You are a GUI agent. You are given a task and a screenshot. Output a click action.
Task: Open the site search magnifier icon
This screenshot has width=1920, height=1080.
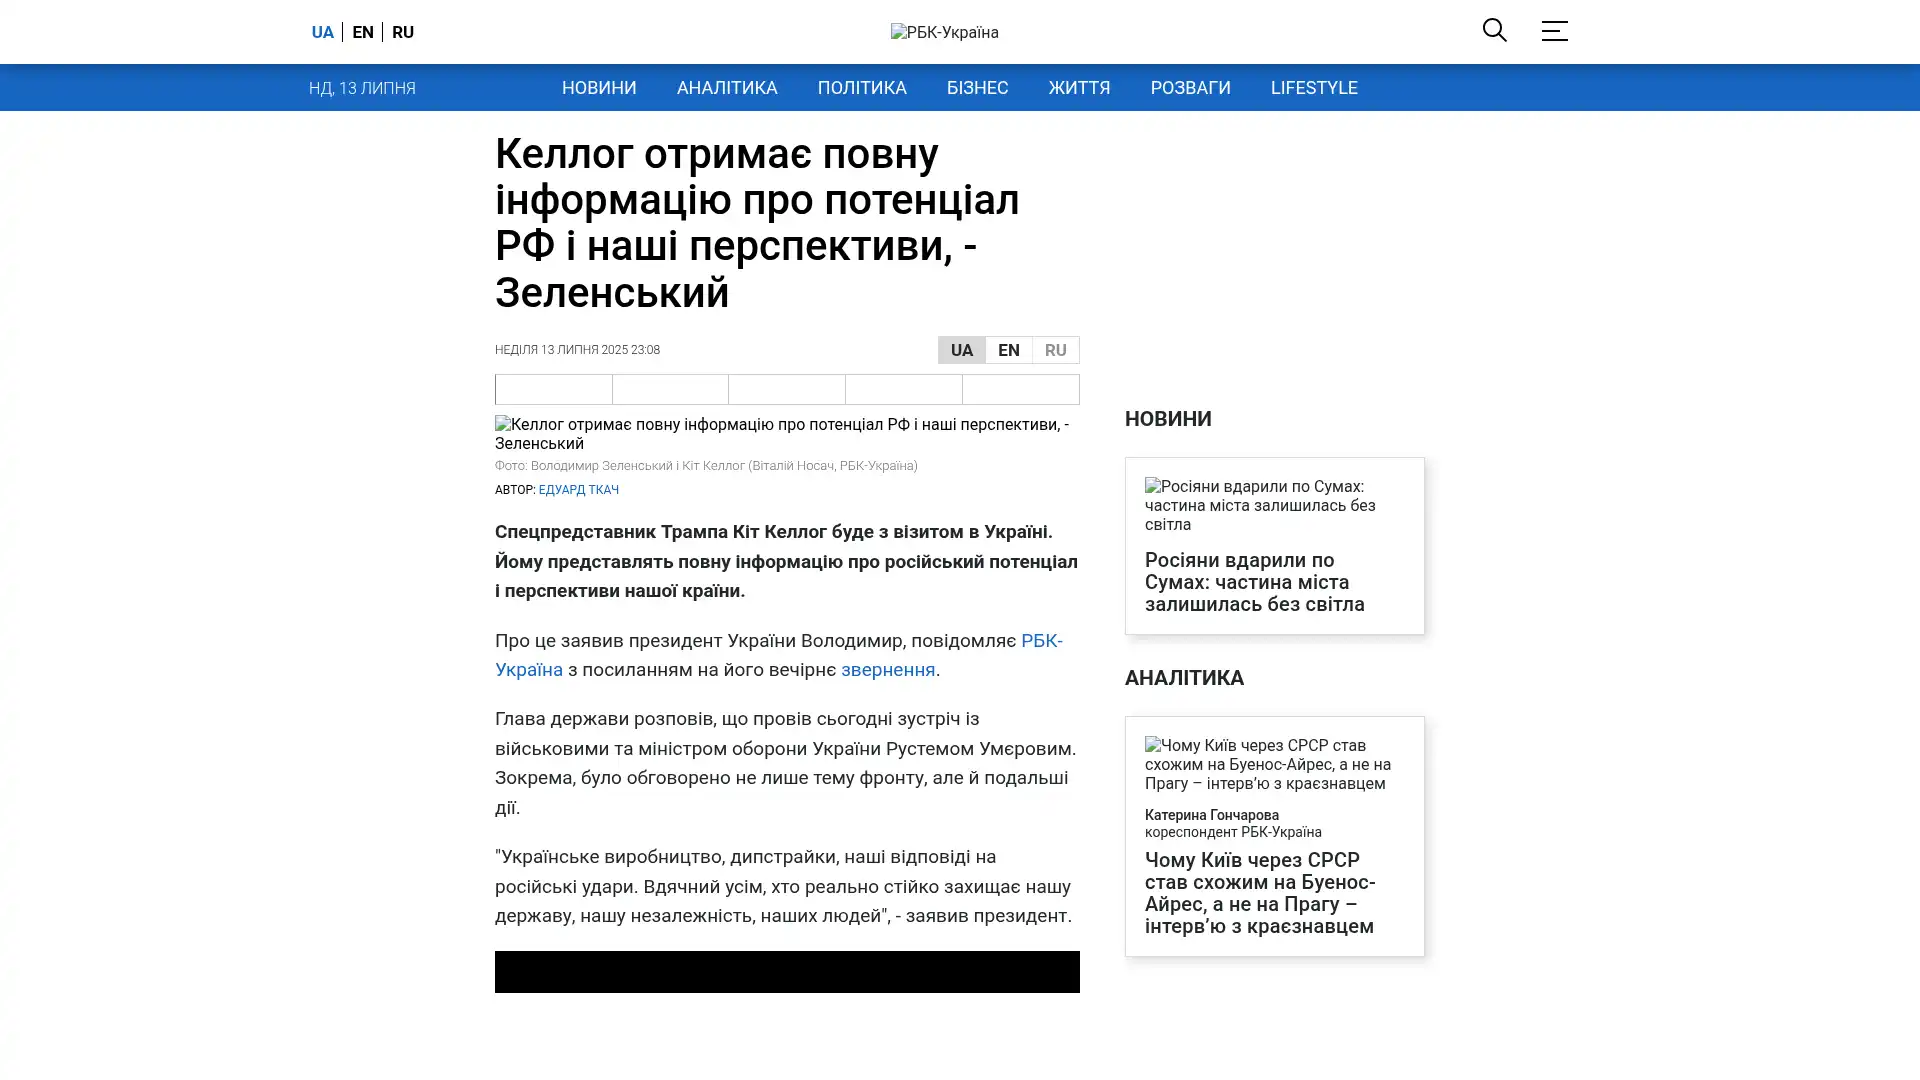tap(1494, 30)
